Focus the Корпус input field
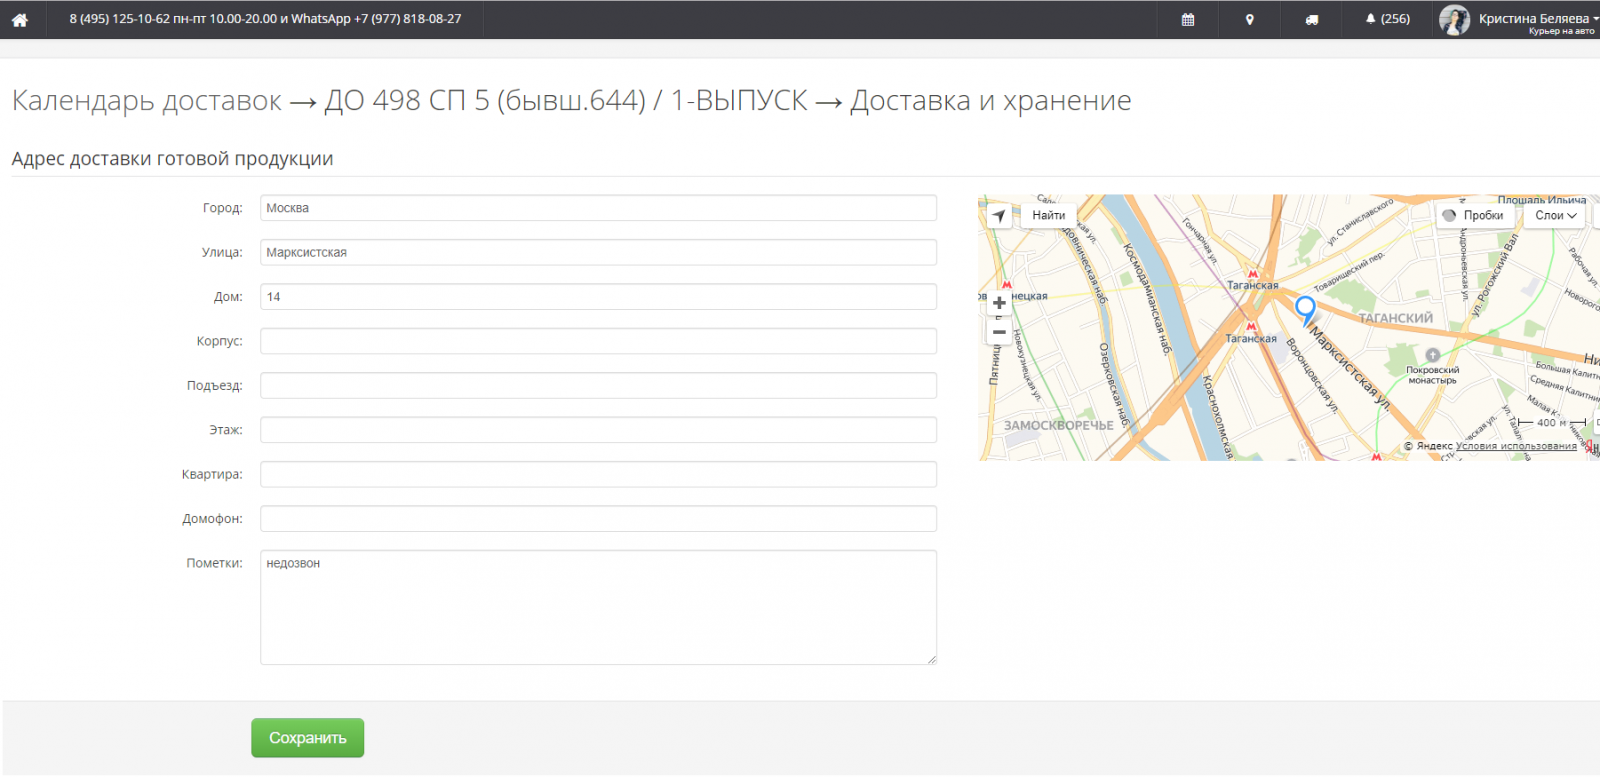The width and height of the screenshot is (1600, 777). [x=598, y=341]
